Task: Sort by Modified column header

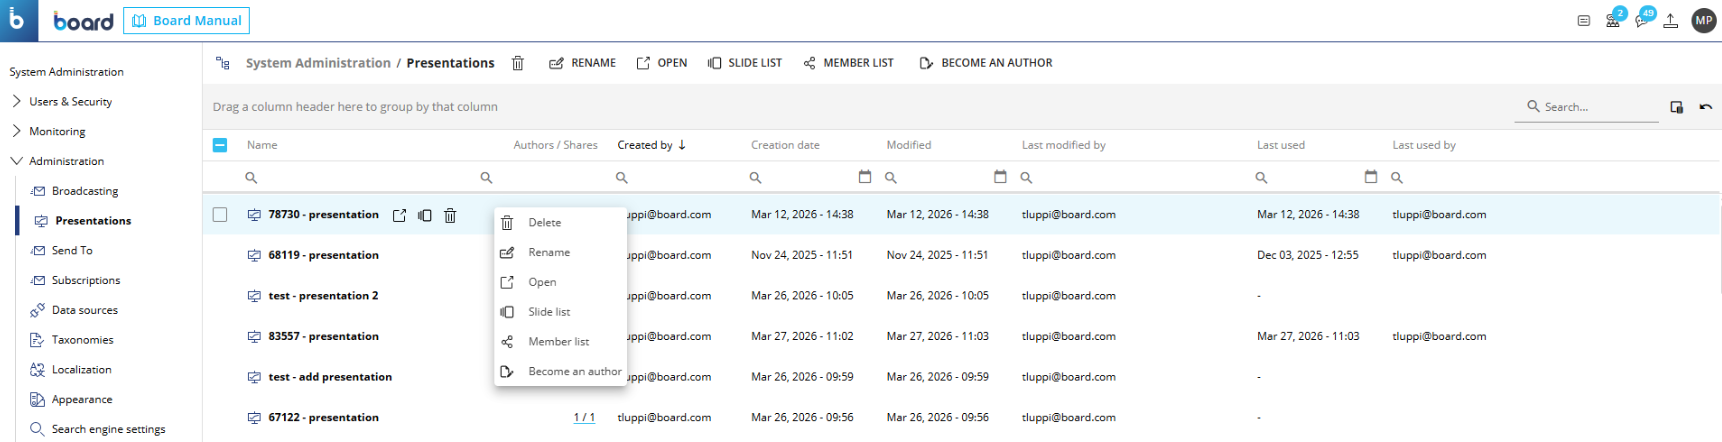Action: (909, 145)
